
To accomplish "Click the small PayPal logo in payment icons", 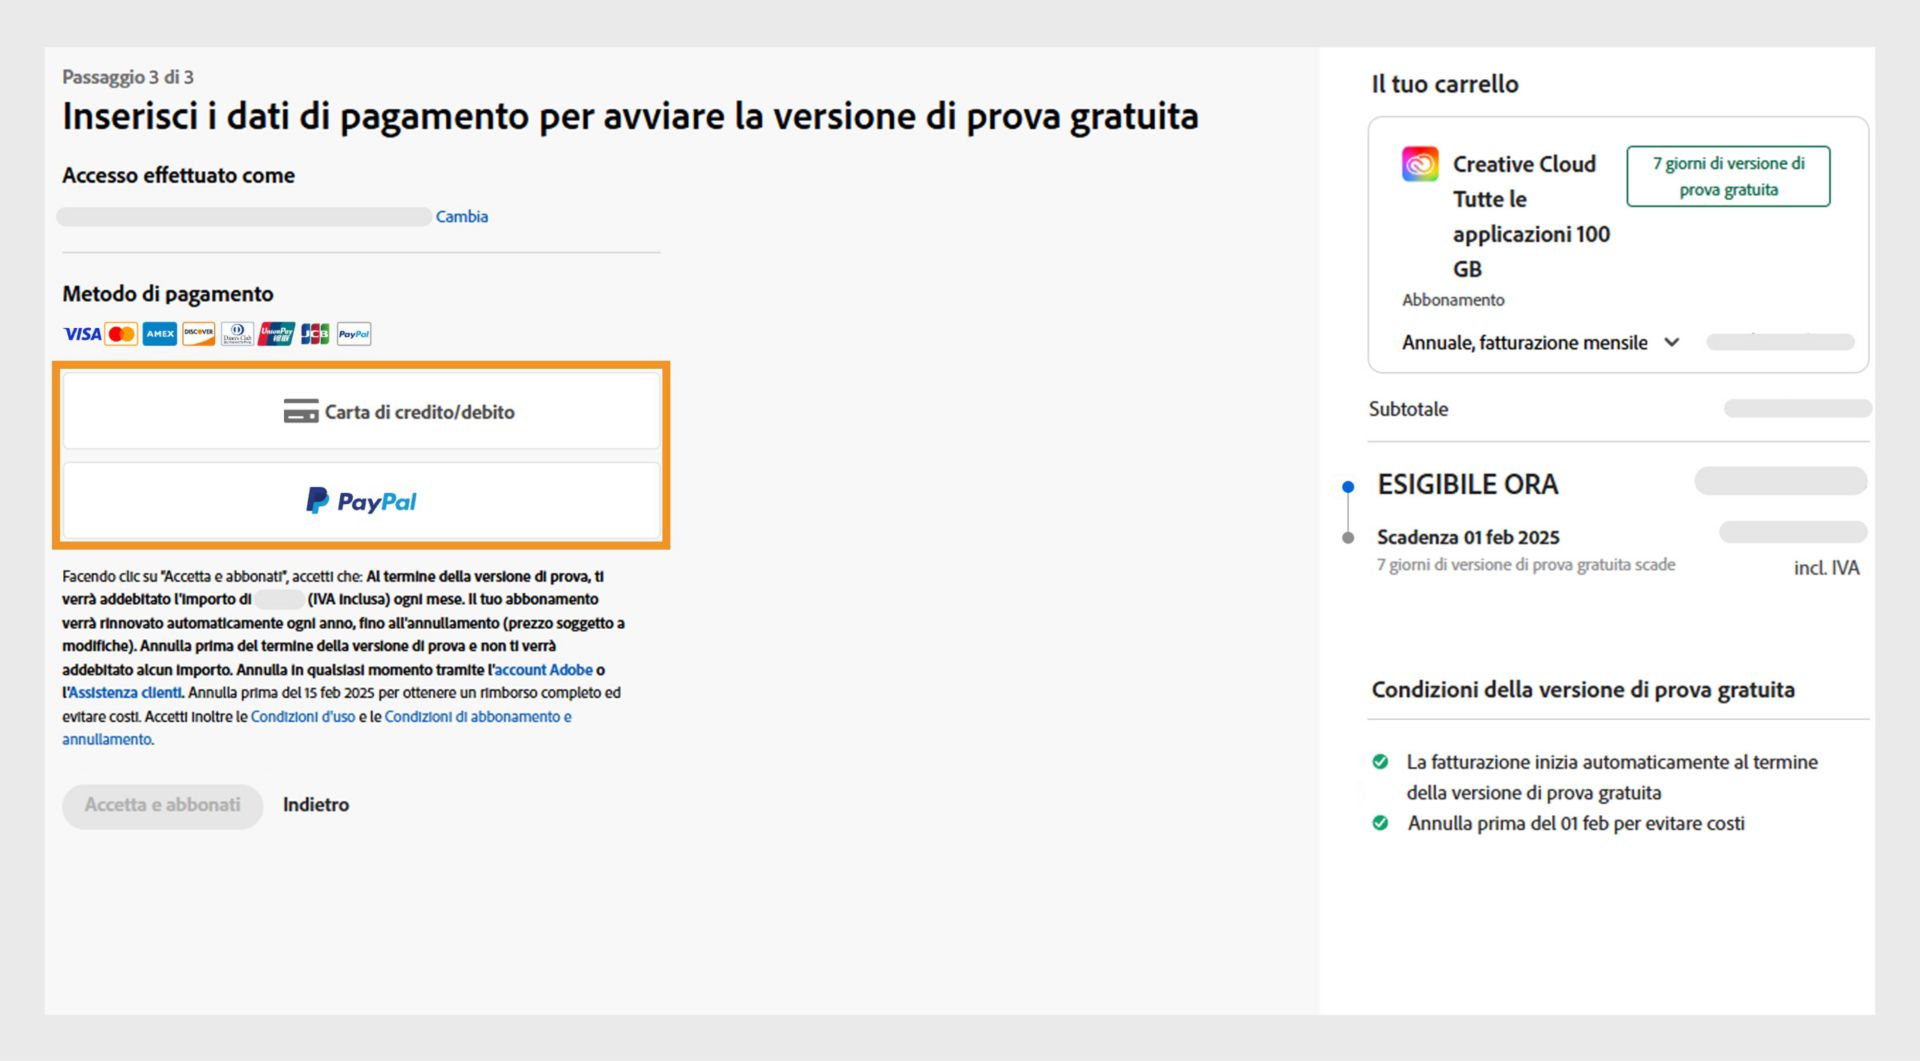I will tap(354, 334).
